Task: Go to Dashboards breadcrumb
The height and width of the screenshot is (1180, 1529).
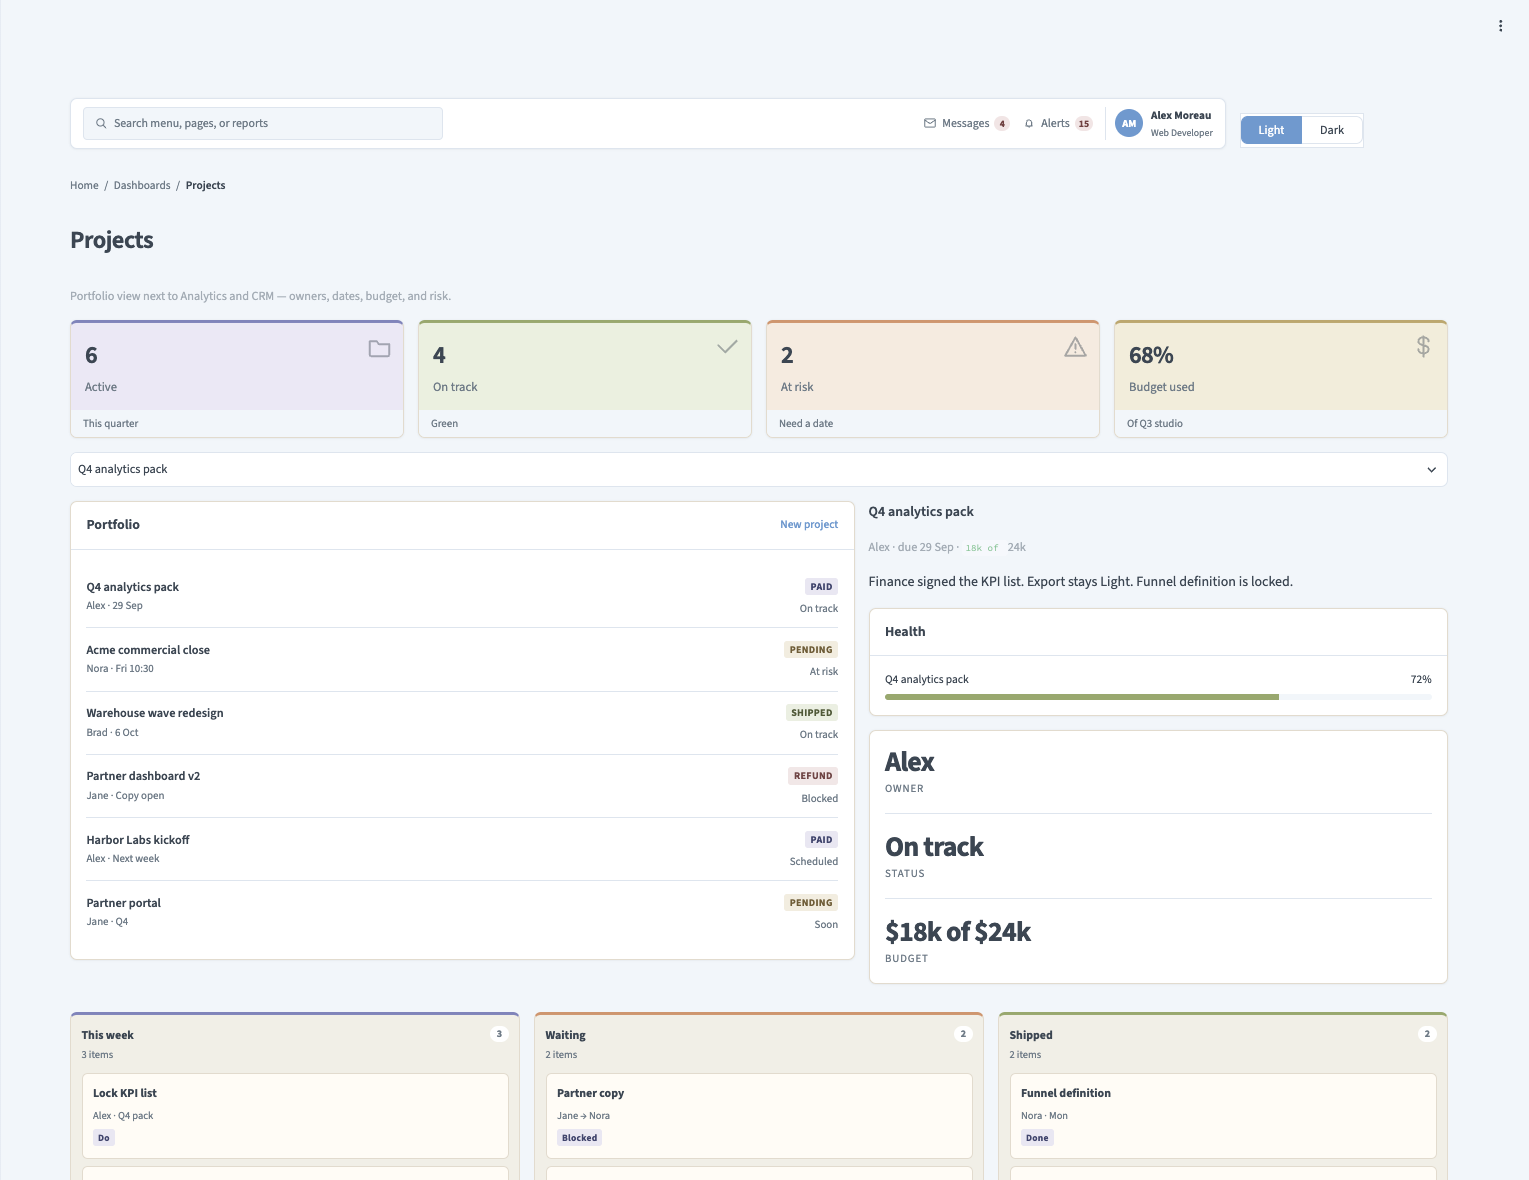Action: click(x=142, y=186)
